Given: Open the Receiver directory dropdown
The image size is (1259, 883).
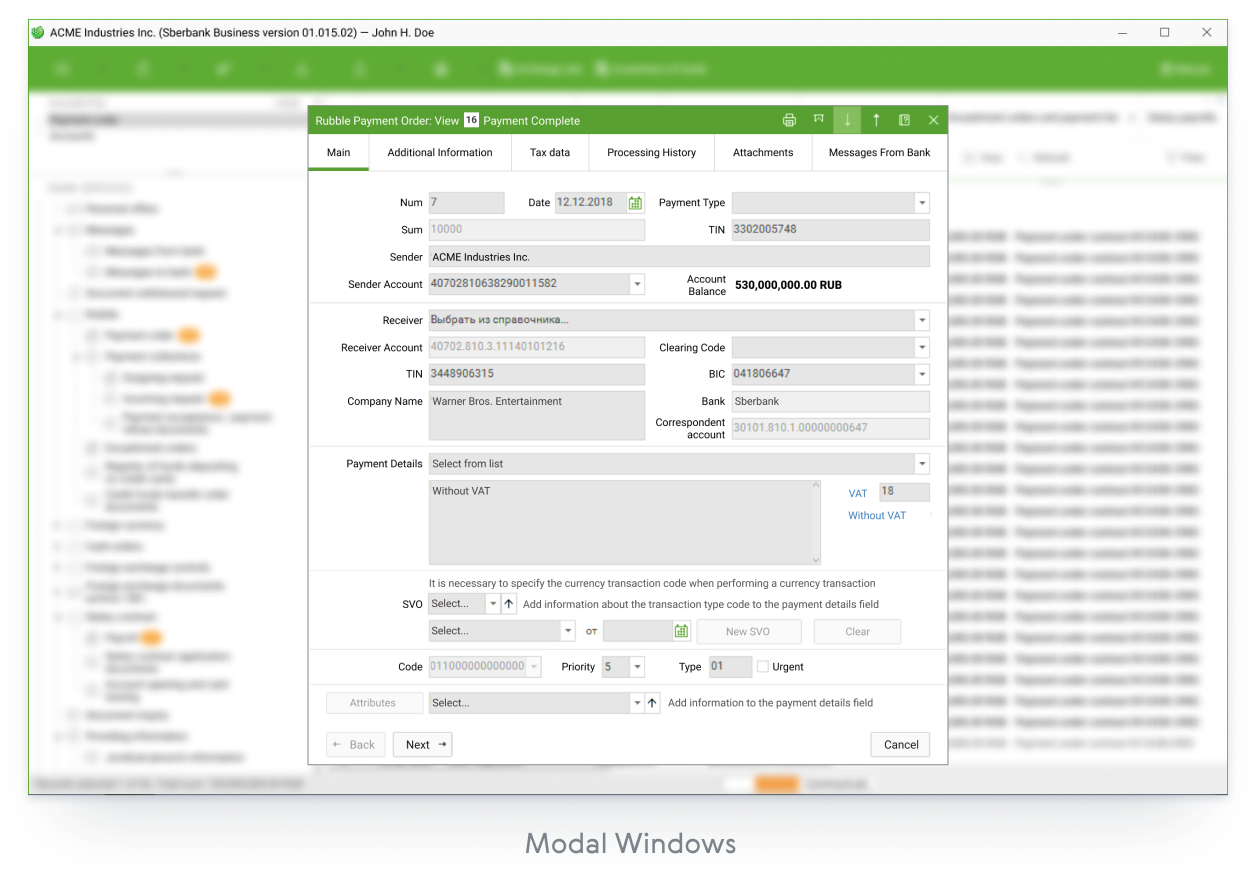Looking at the screenshot, I should pos(921,321).
